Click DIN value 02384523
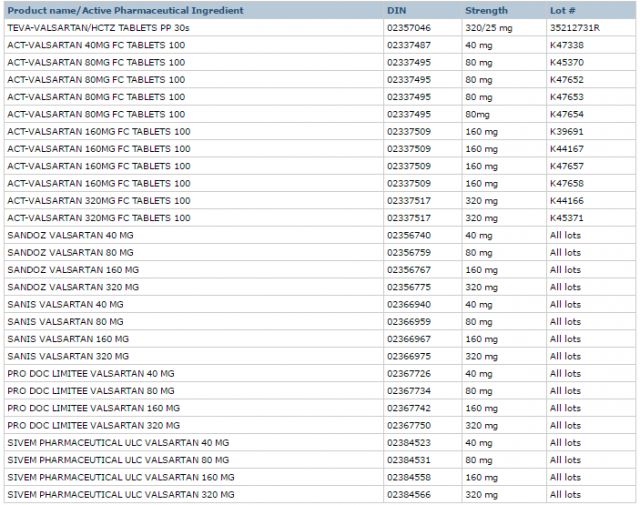 tap(409, 443)
